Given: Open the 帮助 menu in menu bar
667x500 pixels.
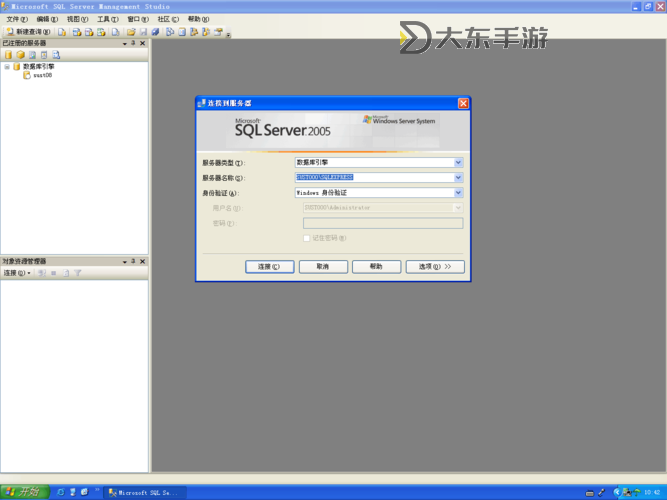Looking at the screenshot, I should 198,19.
